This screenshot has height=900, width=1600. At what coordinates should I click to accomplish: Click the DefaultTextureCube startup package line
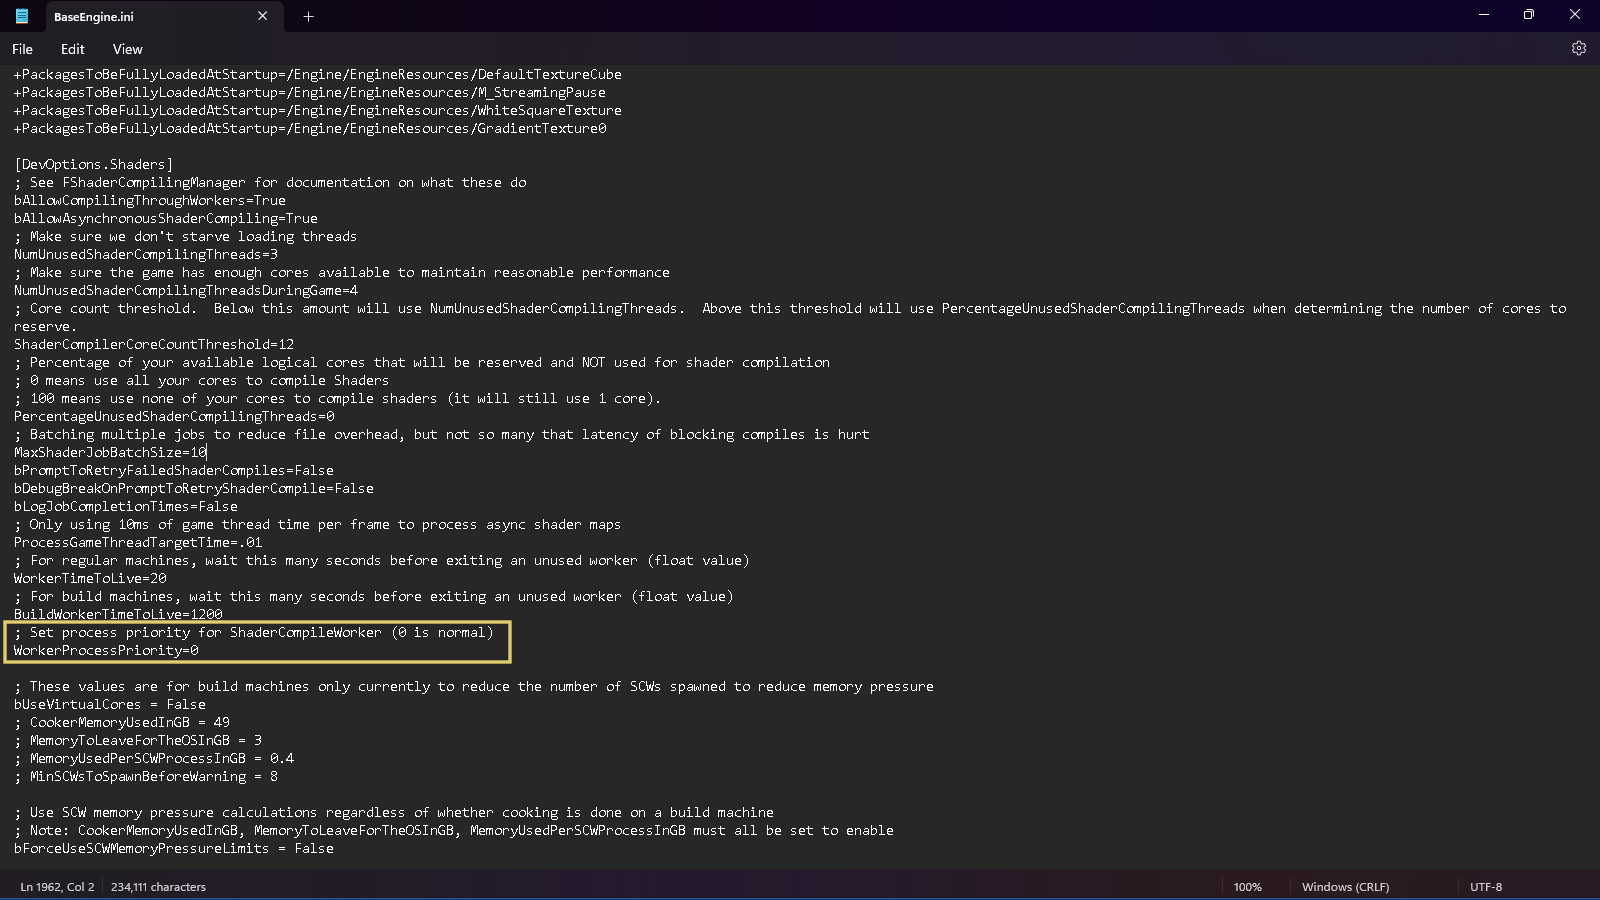tap(318, 74)
